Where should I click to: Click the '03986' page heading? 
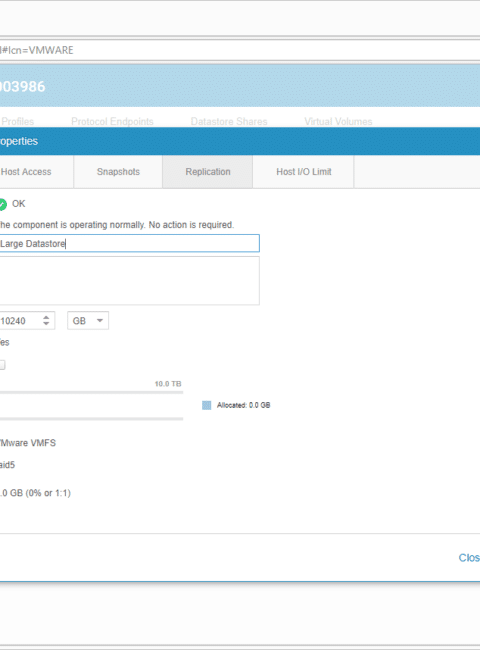[x=23, y=87]
